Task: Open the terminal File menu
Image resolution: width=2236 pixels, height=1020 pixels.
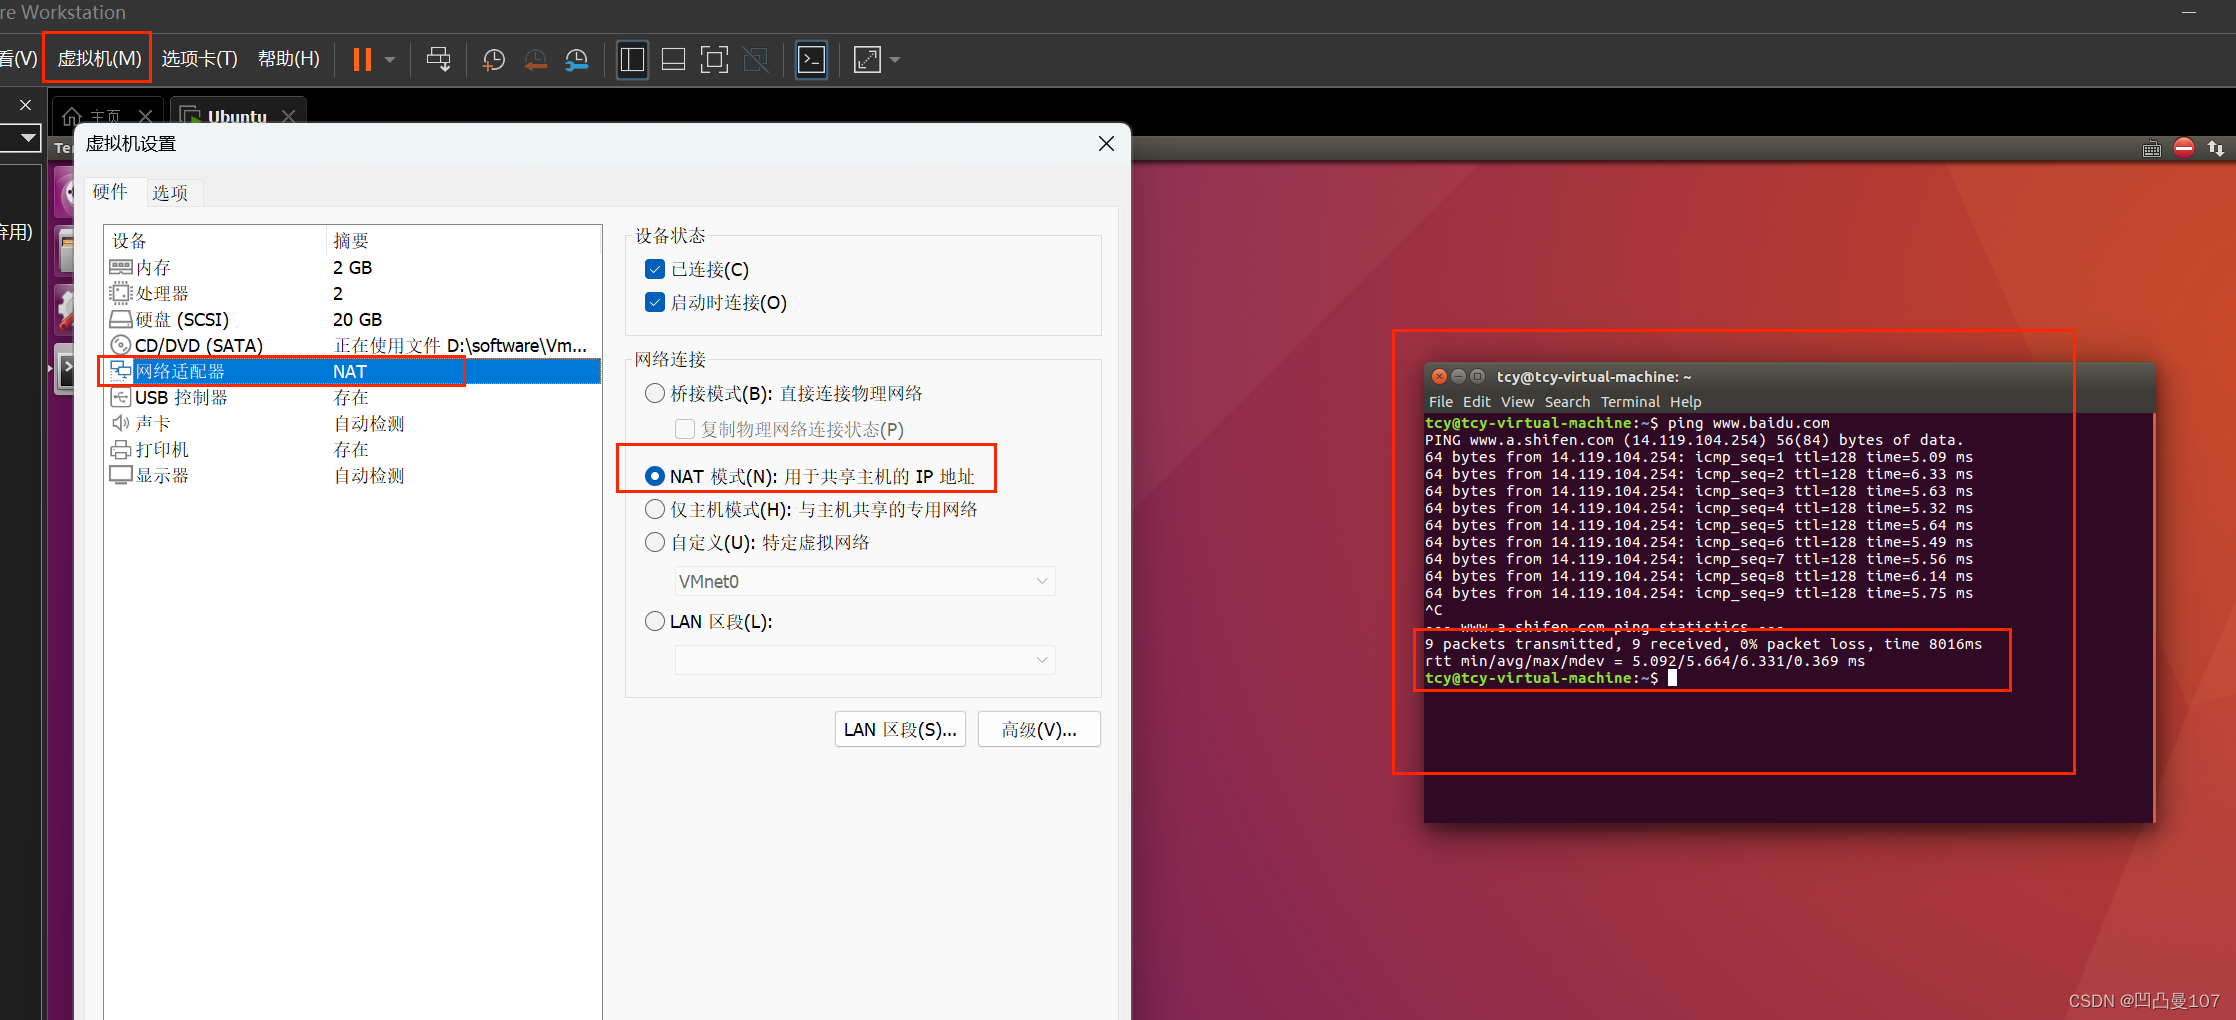Action: tap(1440, 402)
